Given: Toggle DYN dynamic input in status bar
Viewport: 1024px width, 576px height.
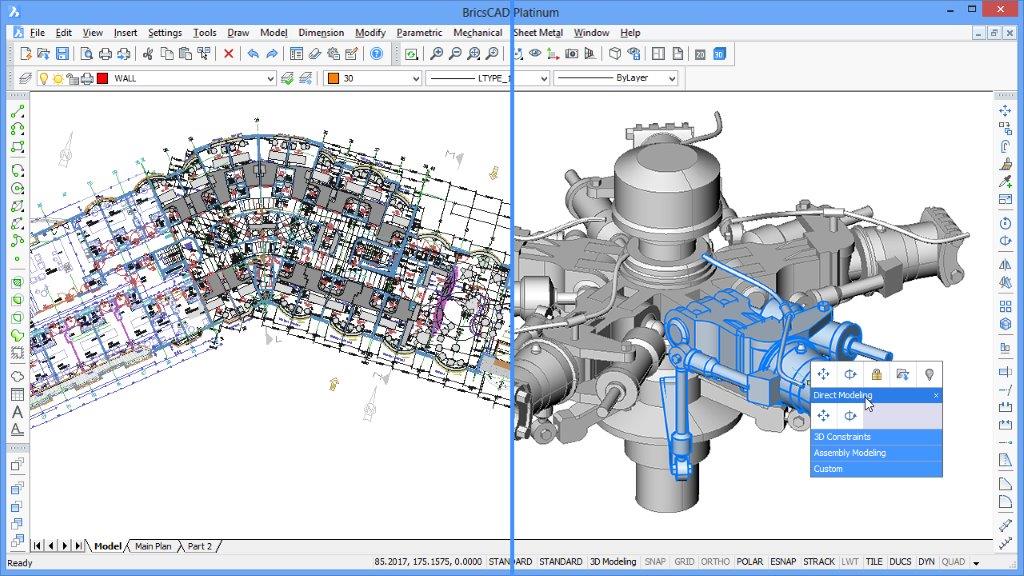Looking at the screenshot, I should pyautogui.click(x=926, y=562).
